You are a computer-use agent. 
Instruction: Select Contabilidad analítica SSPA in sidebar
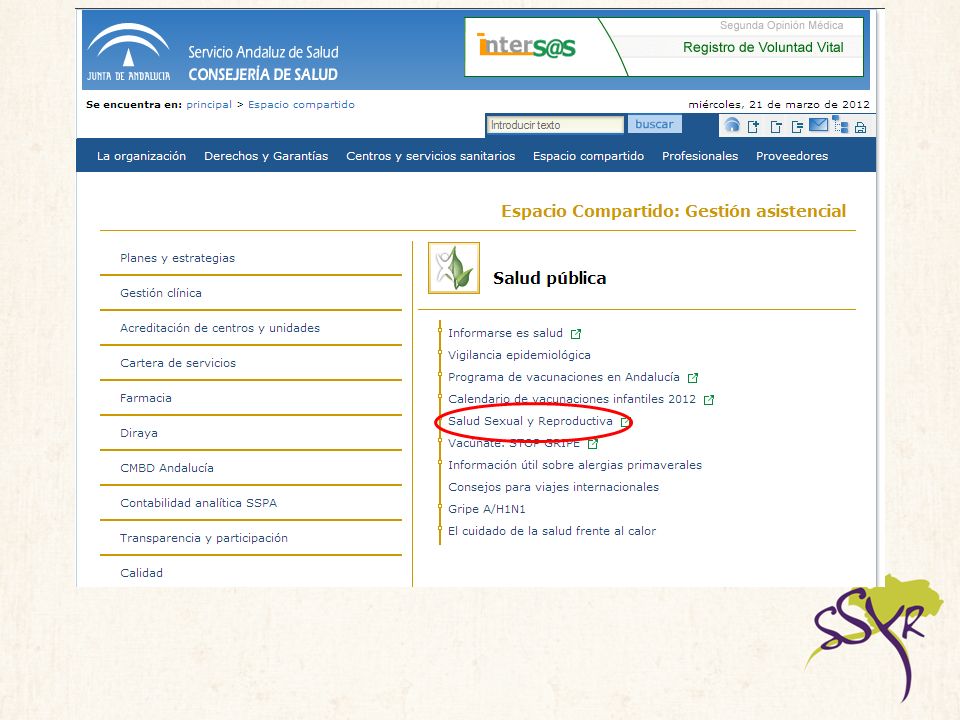pos(198,503)
